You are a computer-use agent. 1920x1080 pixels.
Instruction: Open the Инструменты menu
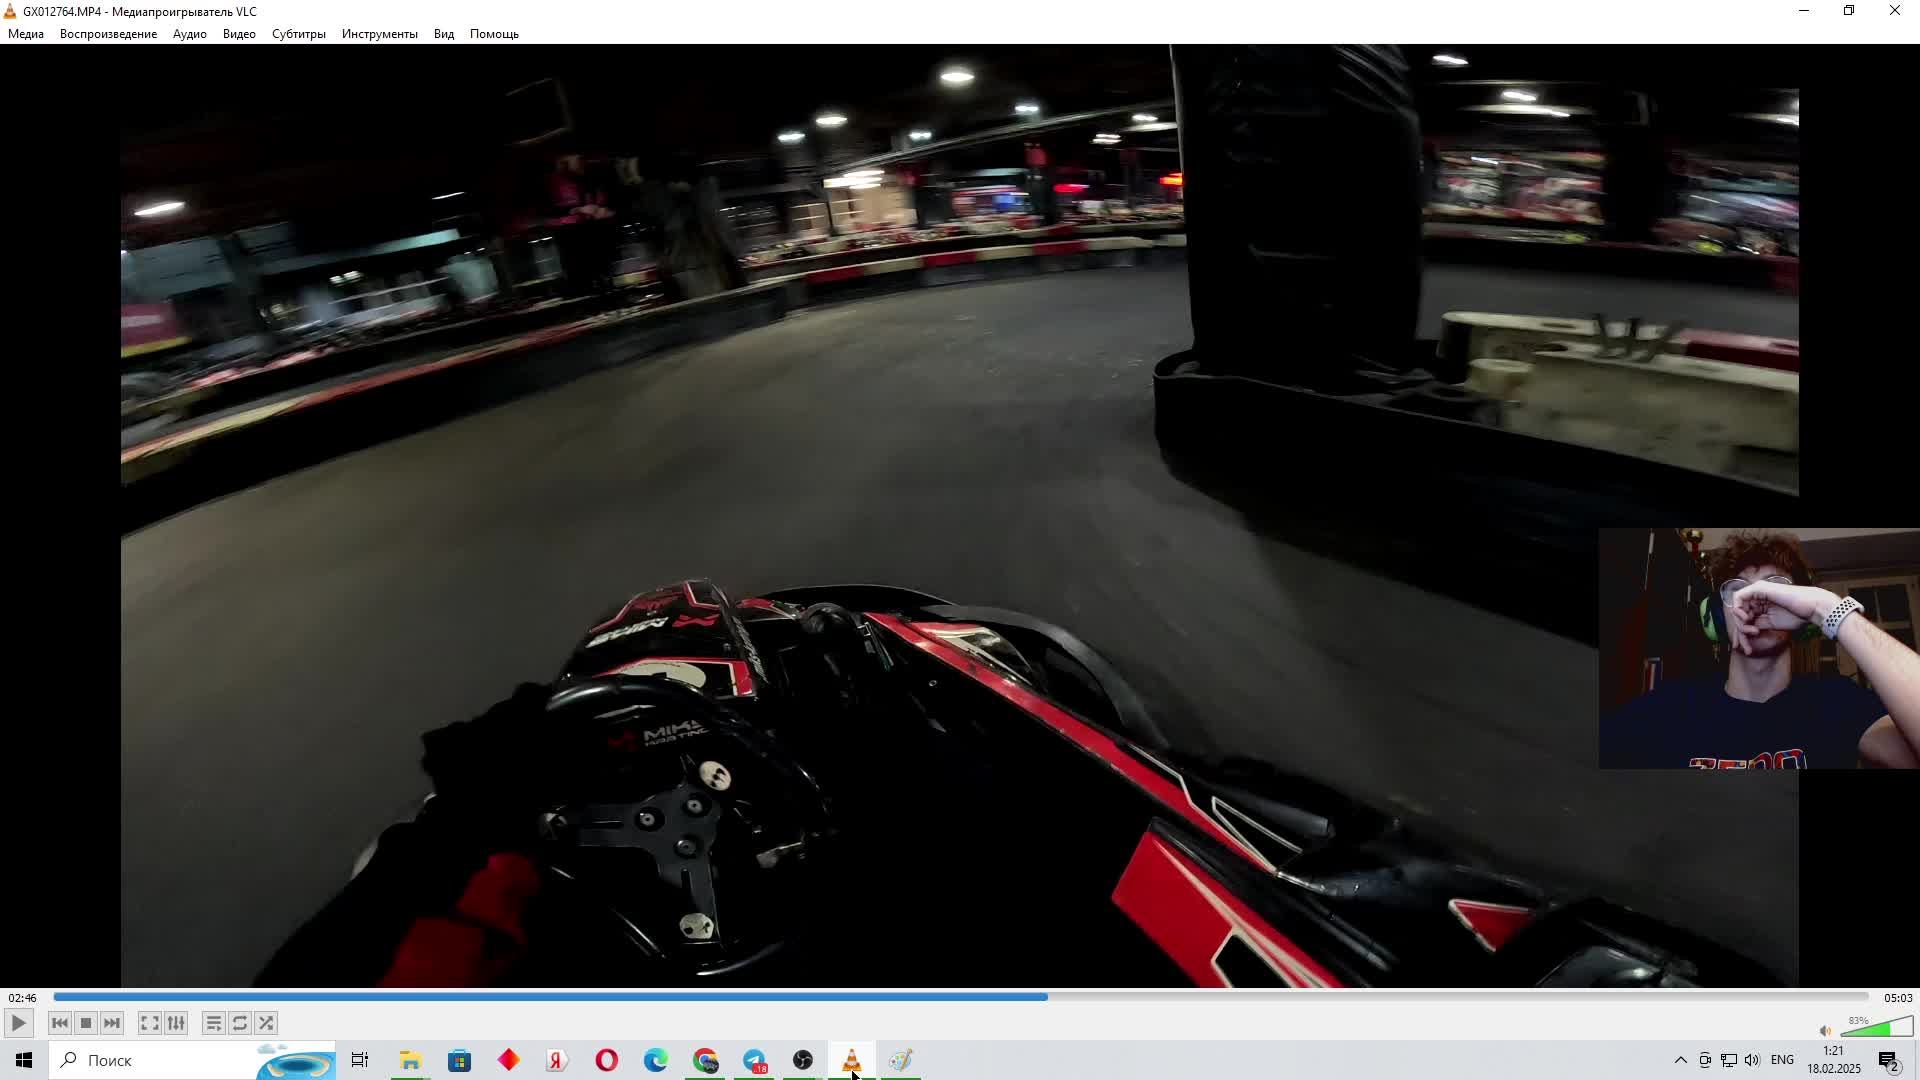point(379,34)
